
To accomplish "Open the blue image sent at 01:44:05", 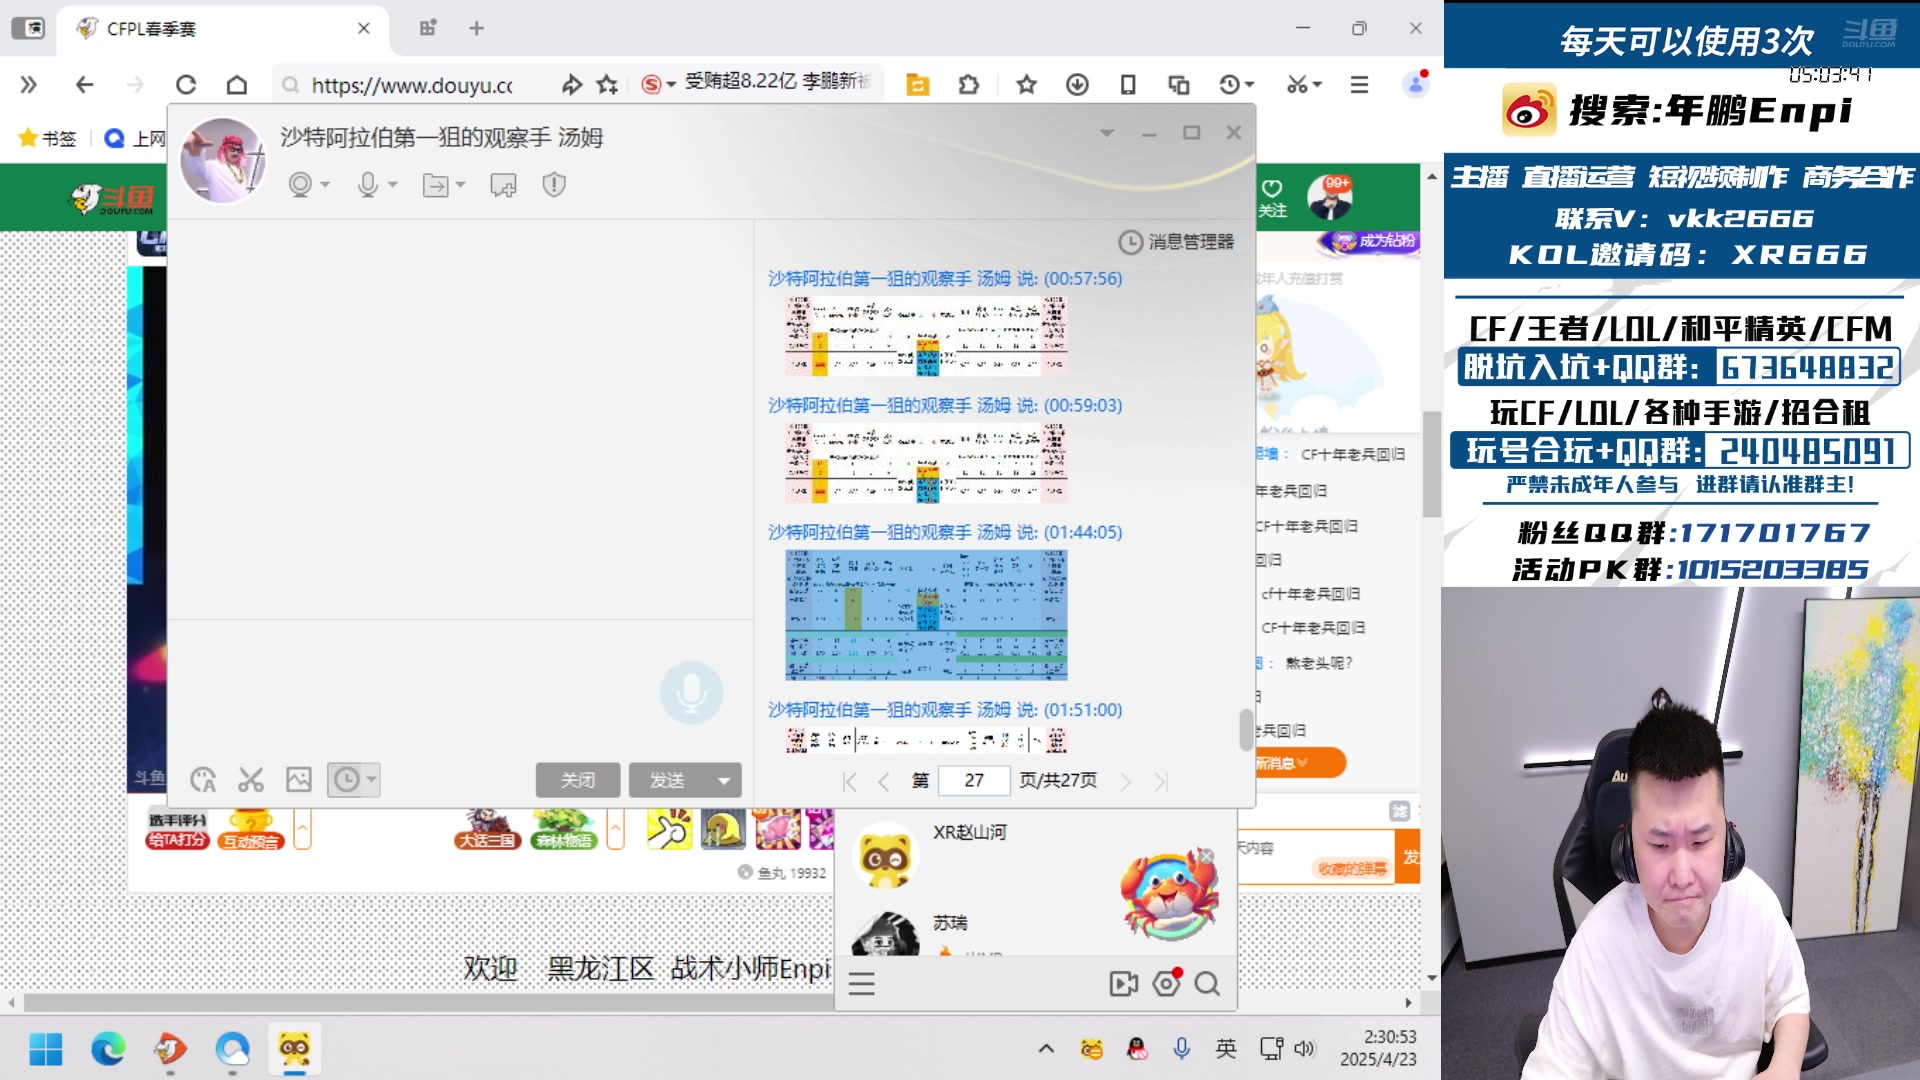I will (x=926, y=615).
